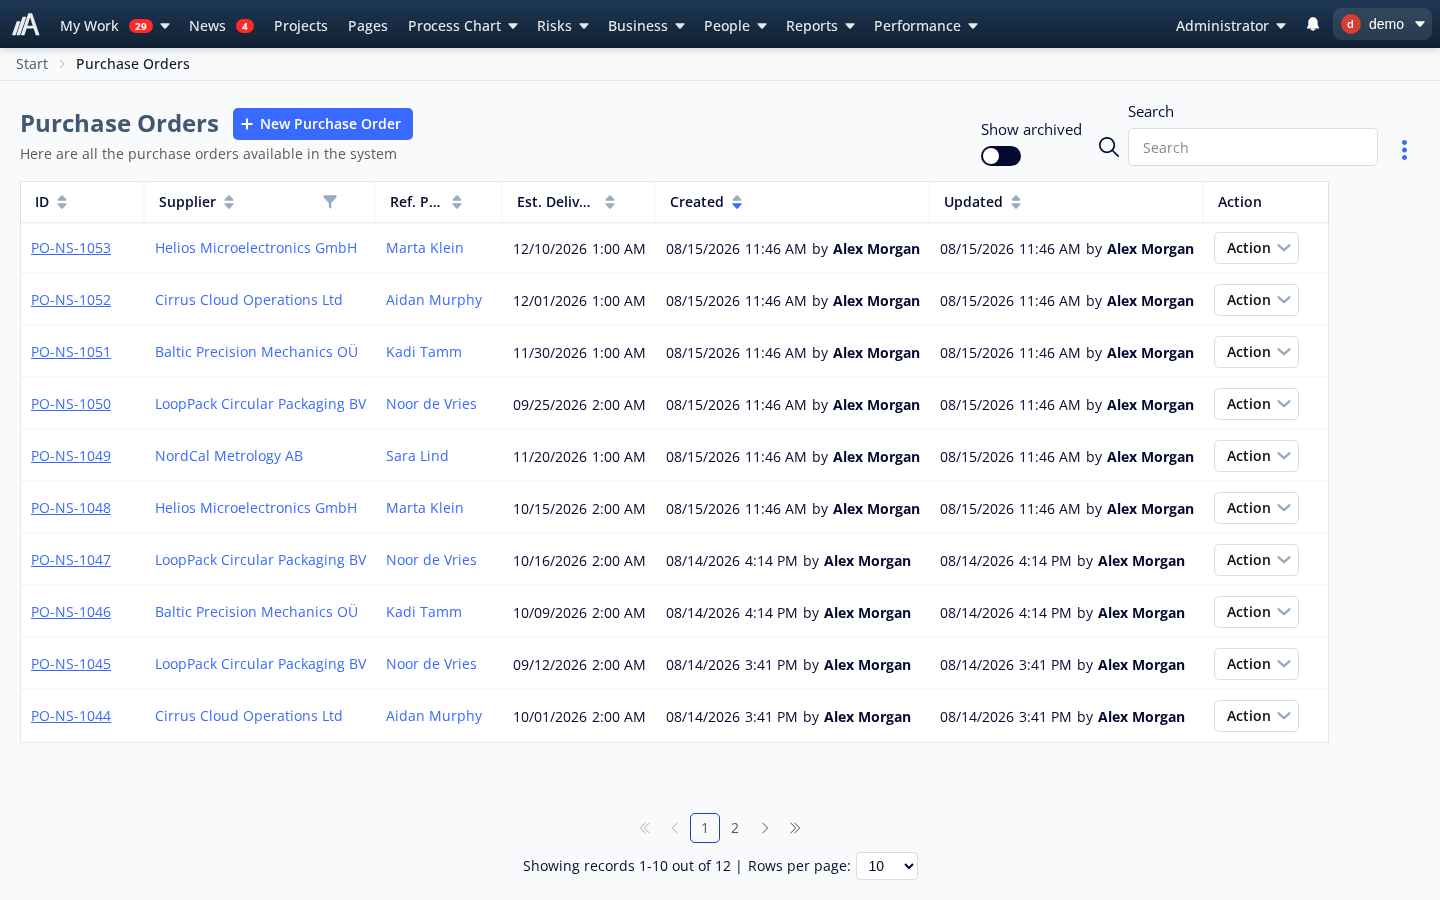Click the app logo in navbar
Image resolution: width=1440 pixels, height=900 pixels.
pos(25,24)
